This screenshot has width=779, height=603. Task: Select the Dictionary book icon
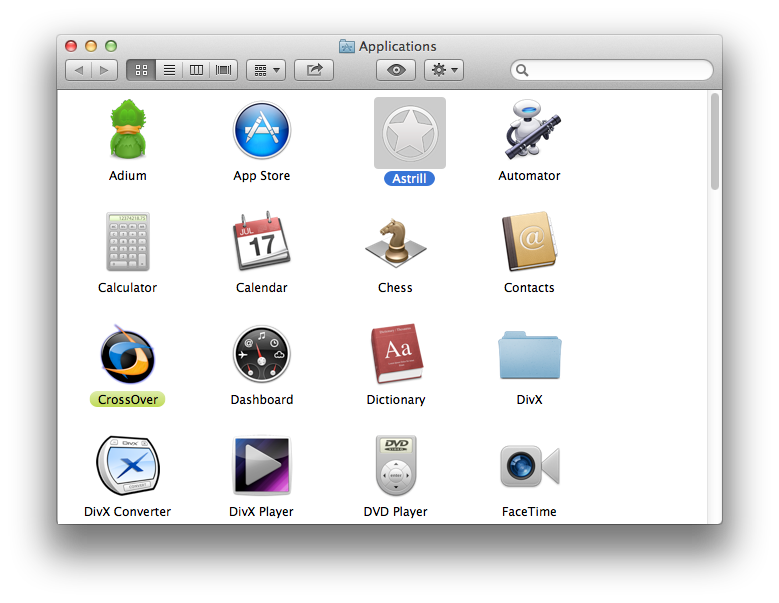395,355
